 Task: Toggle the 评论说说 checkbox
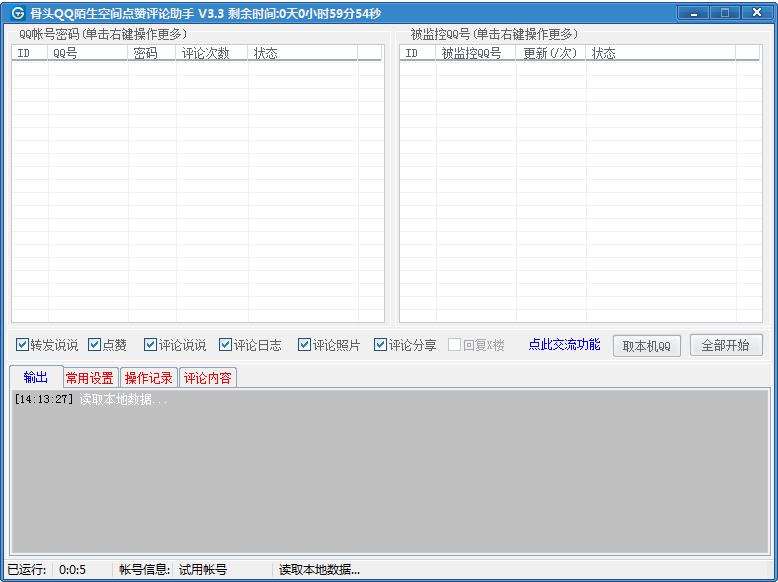coord(151,345)
